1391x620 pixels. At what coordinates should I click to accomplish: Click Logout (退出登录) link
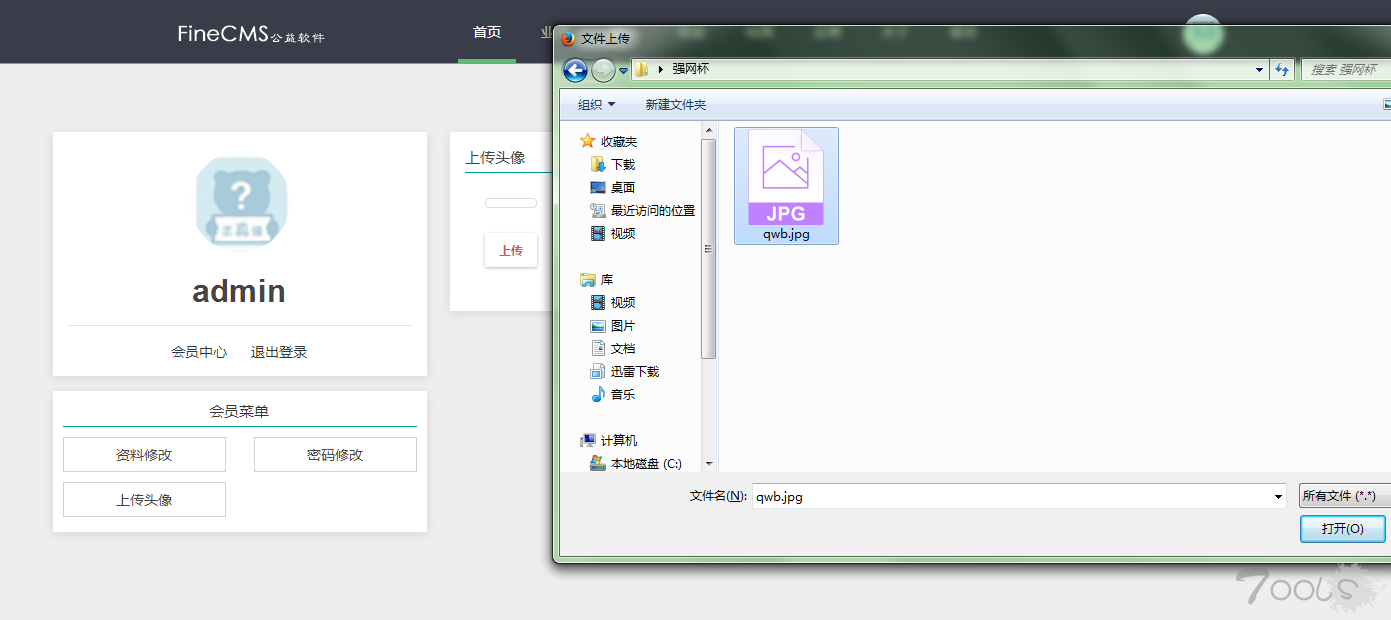(279, 352)
